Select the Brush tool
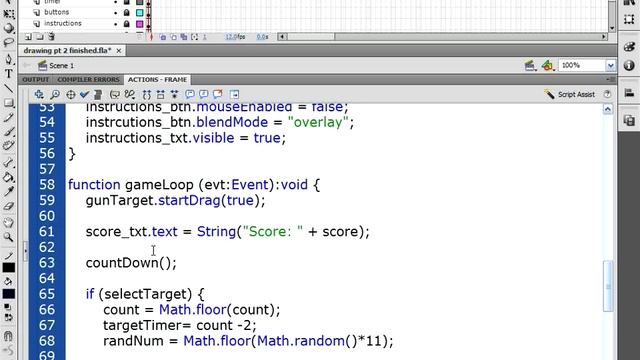This screenshot has height=360, width=640. (9, 131)
